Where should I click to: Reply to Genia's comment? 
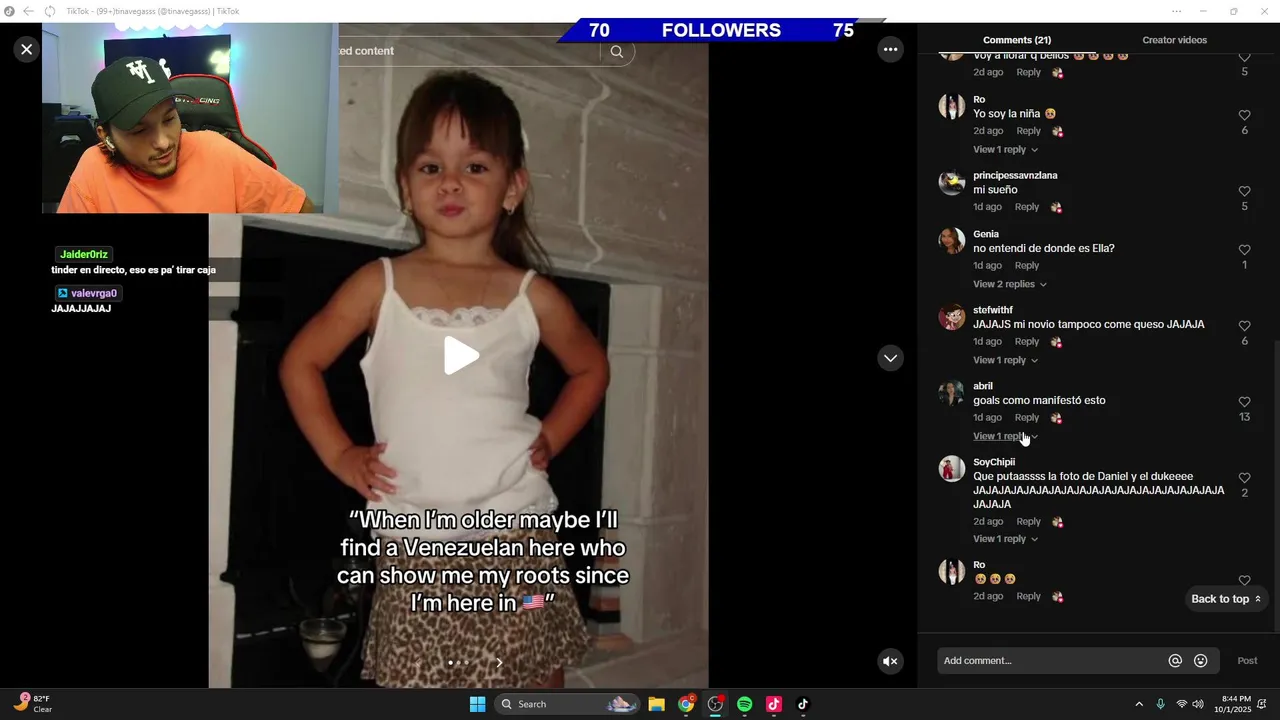1027,266
